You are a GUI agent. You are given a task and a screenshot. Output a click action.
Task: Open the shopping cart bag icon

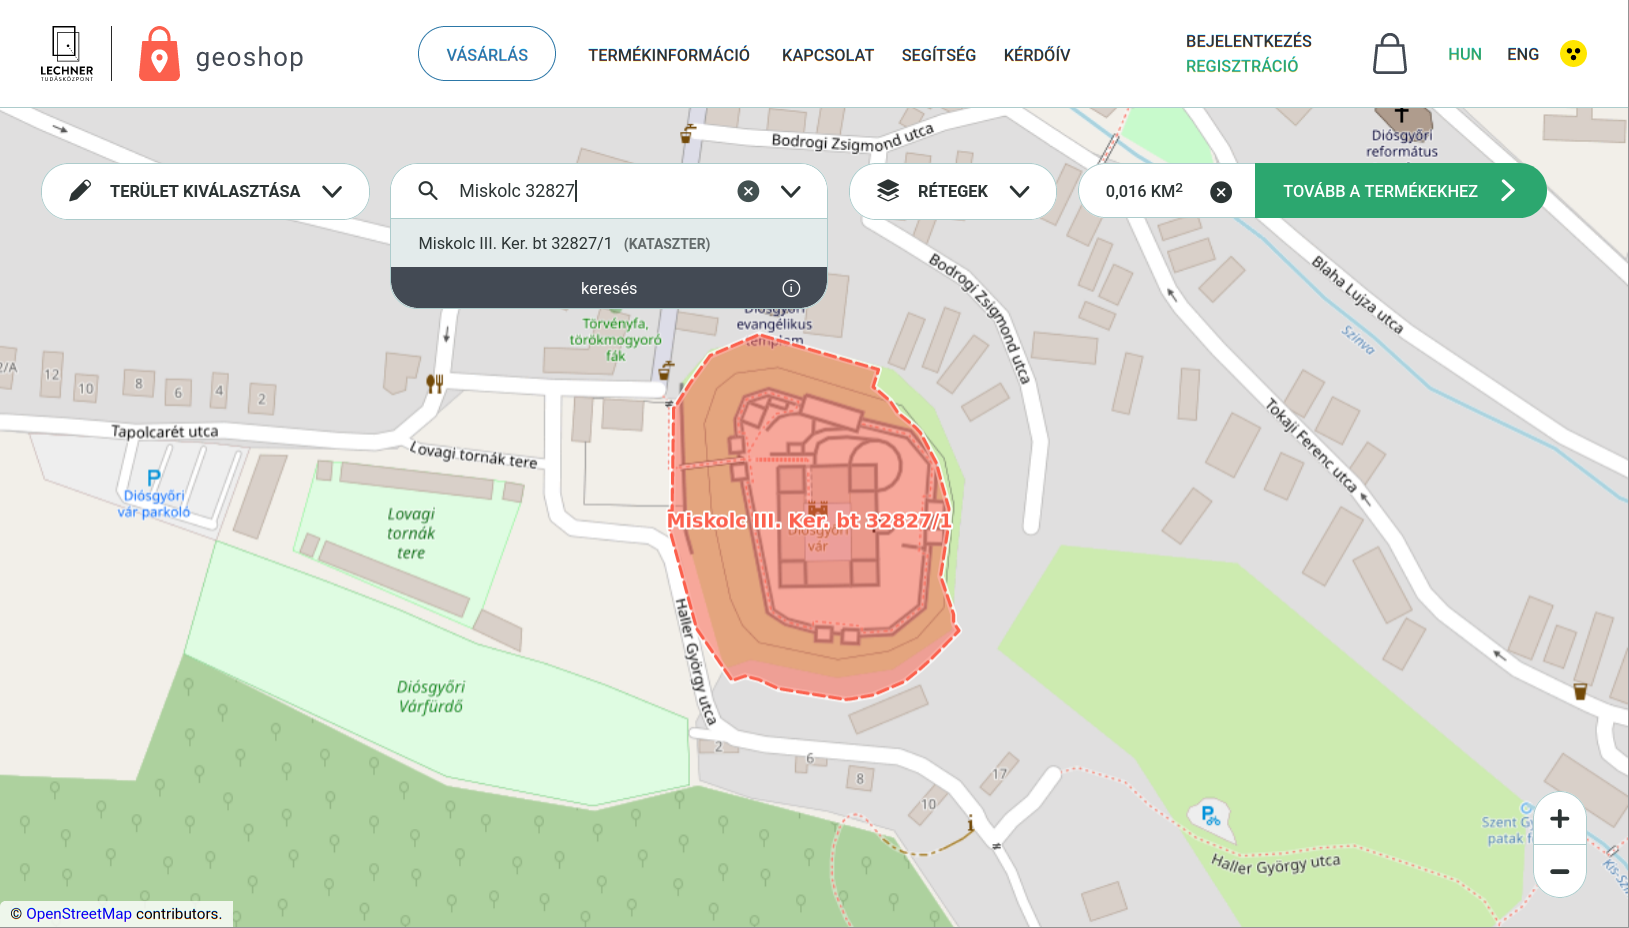click(1390, 54)
